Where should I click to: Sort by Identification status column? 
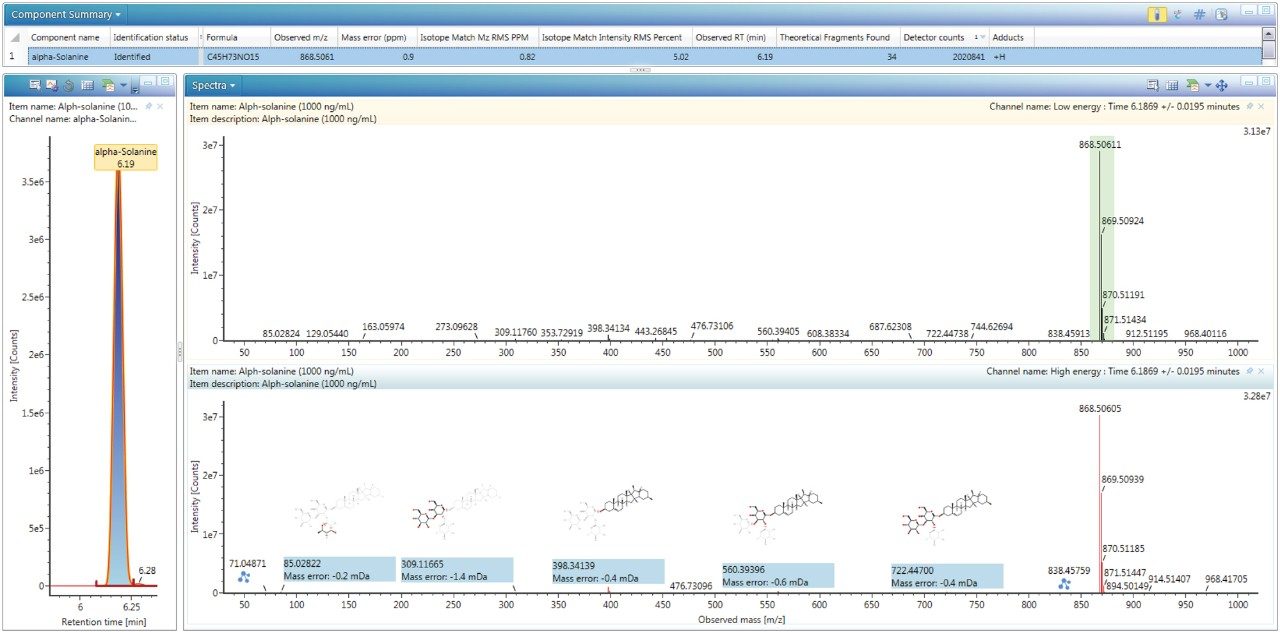(153, 37)
